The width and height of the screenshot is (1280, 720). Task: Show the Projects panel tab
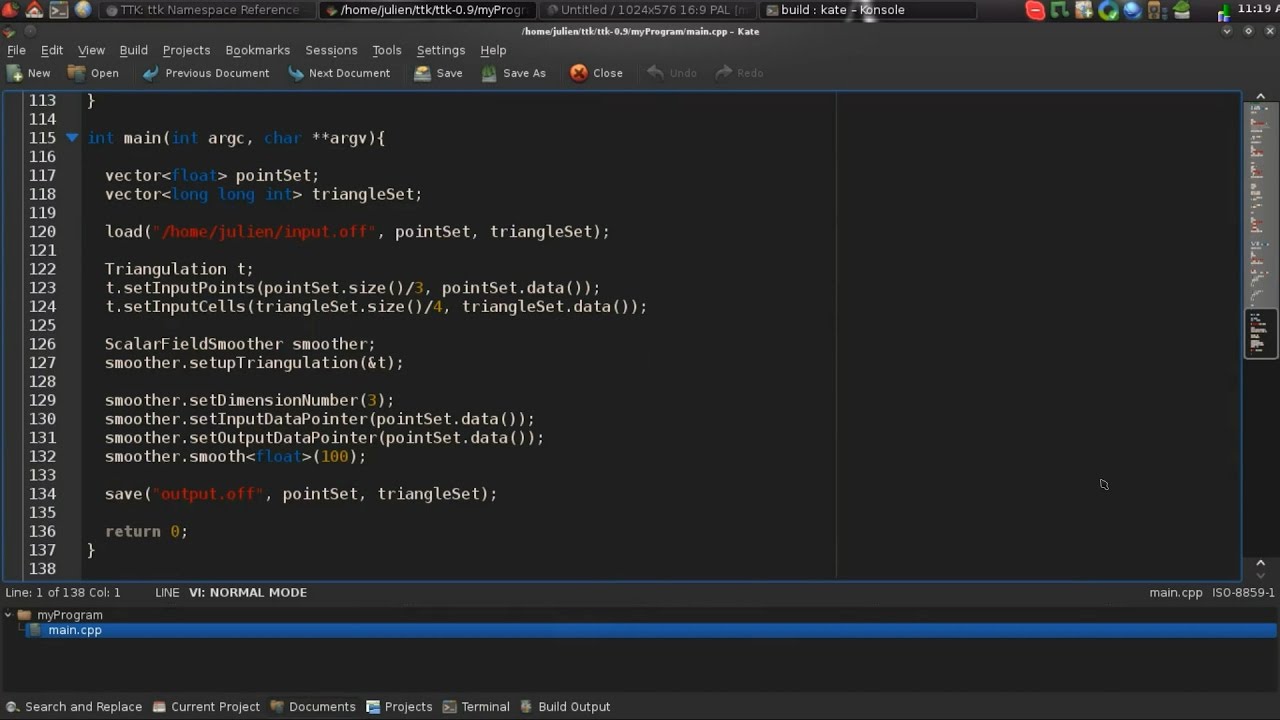click(399, 707)
